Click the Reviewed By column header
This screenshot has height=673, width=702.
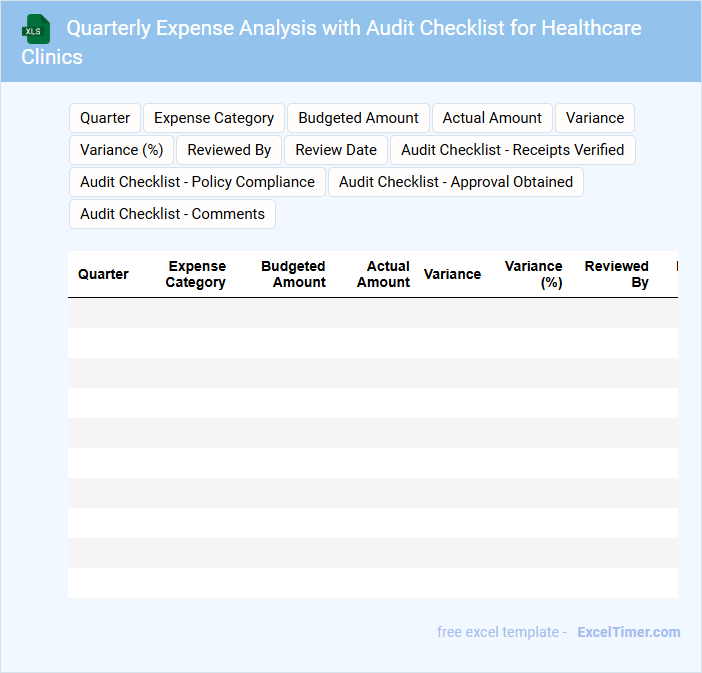pyautogui.click(x=617, y=274)
